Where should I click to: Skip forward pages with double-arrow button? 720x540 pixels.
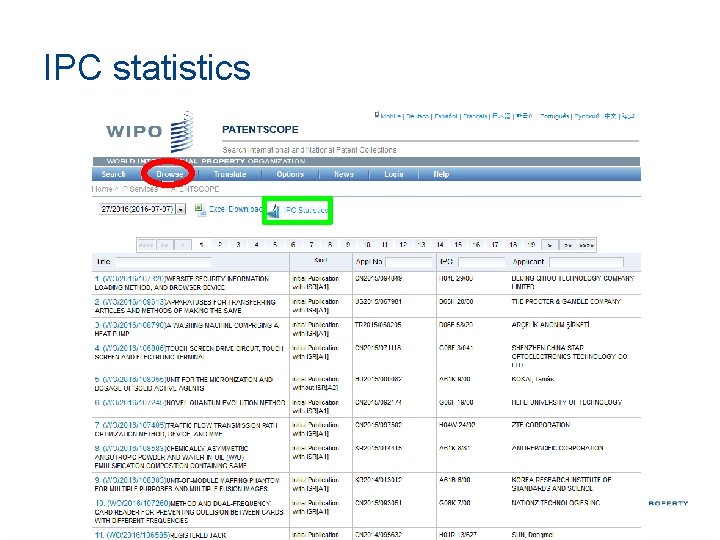(568, 245)
